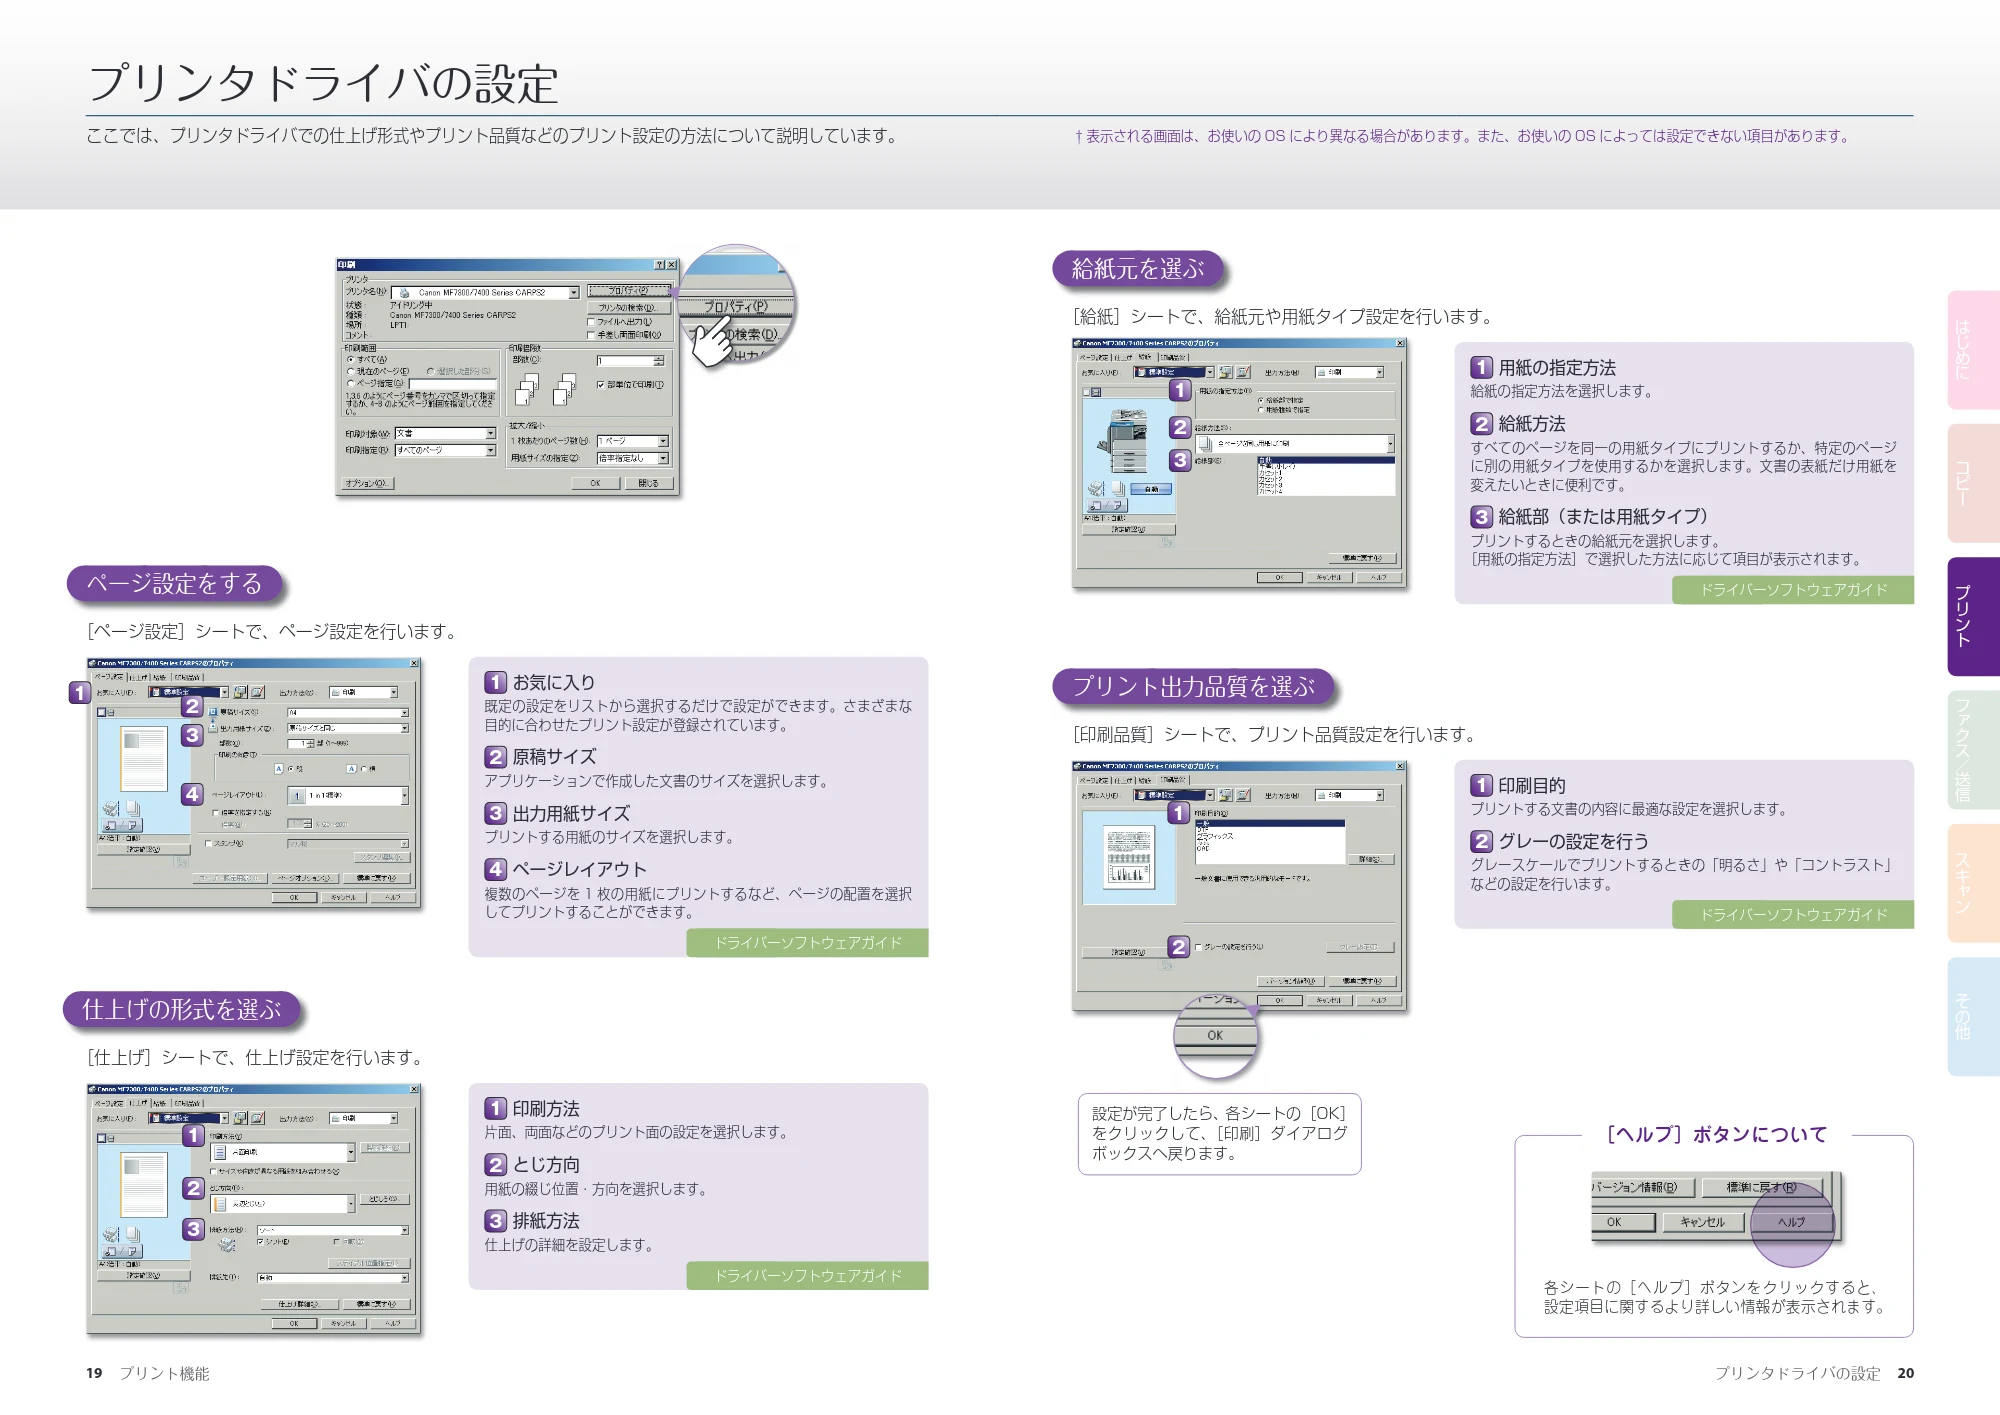Open 給紙方法 dropdown in the 給紙 dialog
Image resolution: width=2000 pixels, height=1415 pixels.
1390,444
